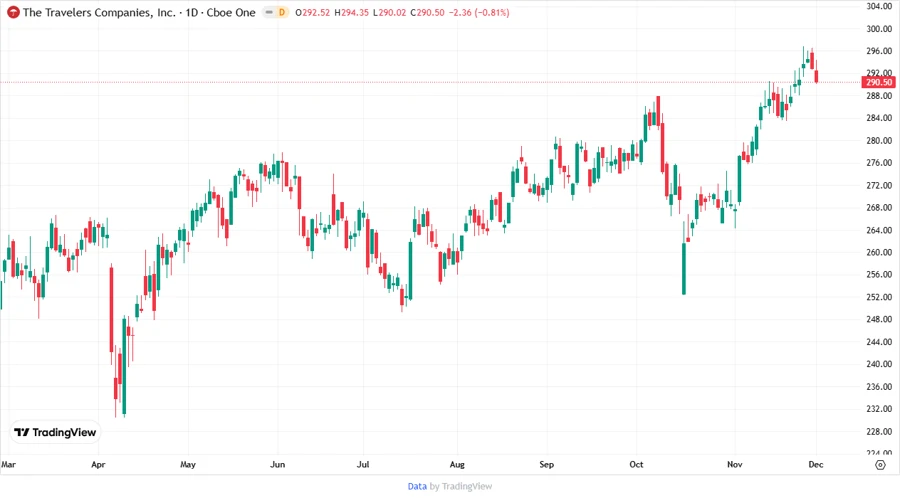Click the 'Mar' label on time axis
Viewport: 900px width, 498px height.
tap(9, 464)
